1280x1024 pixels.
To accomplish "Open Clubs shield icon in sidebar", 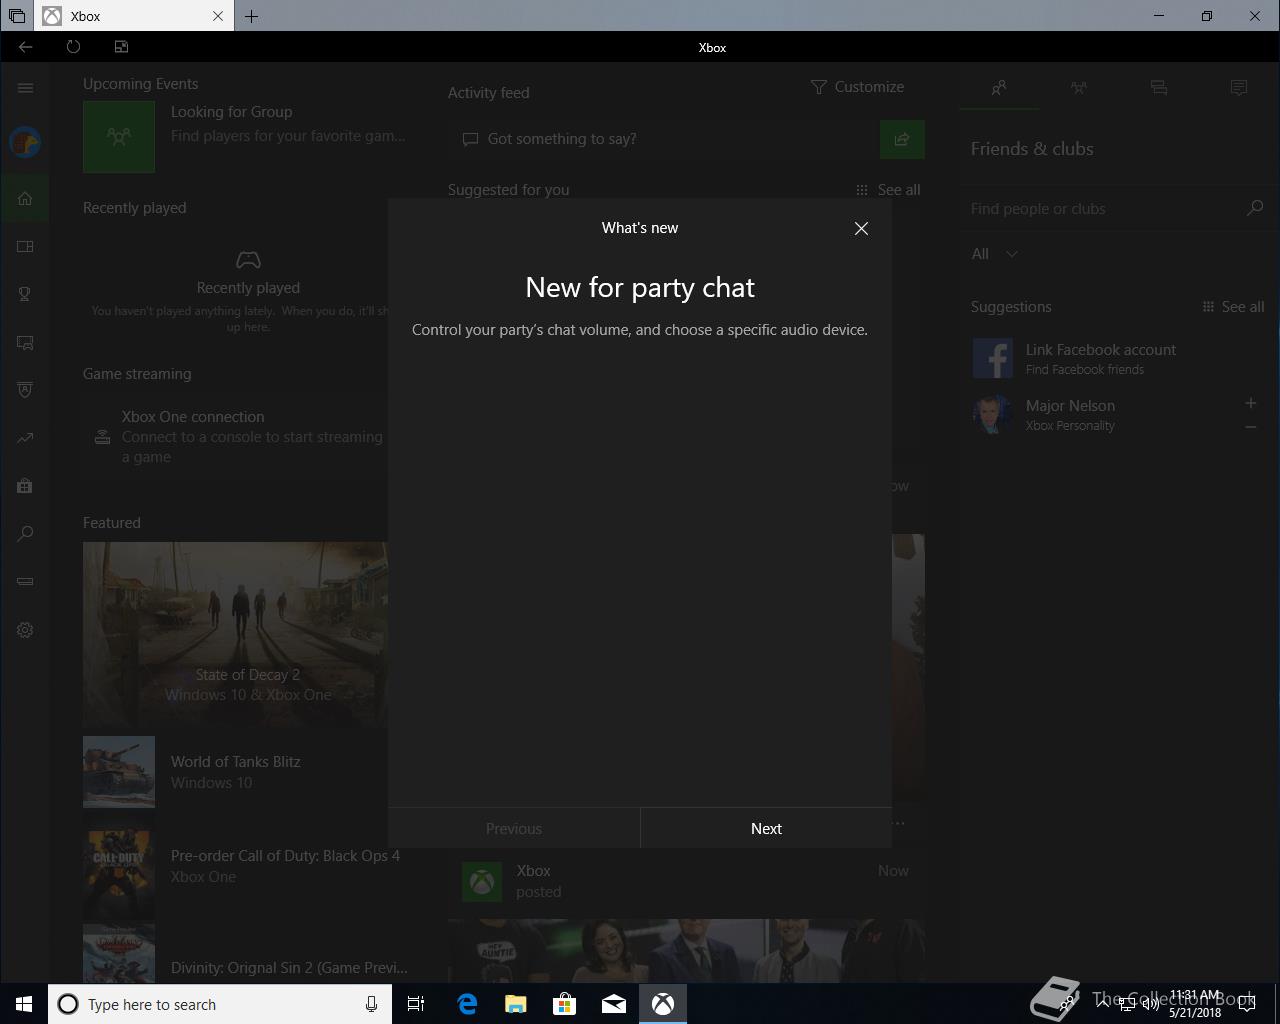I will pyautogui.click(x=25, y=390).
